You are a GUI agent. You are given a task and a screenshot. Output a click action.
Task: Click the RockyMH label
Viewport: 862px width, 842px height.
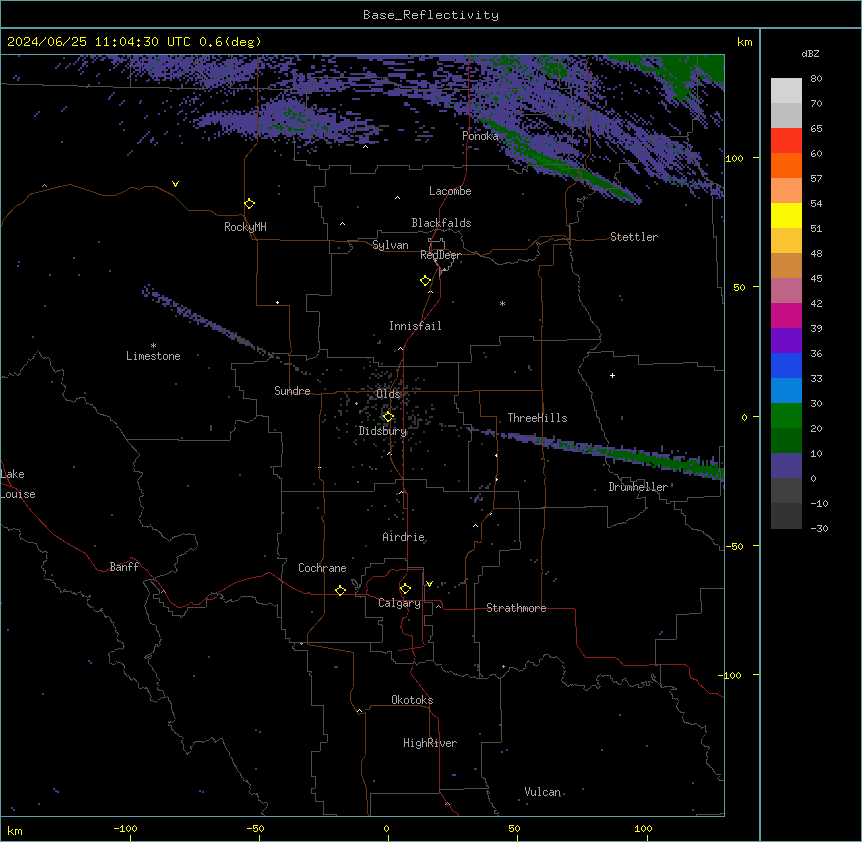(245, 227)
